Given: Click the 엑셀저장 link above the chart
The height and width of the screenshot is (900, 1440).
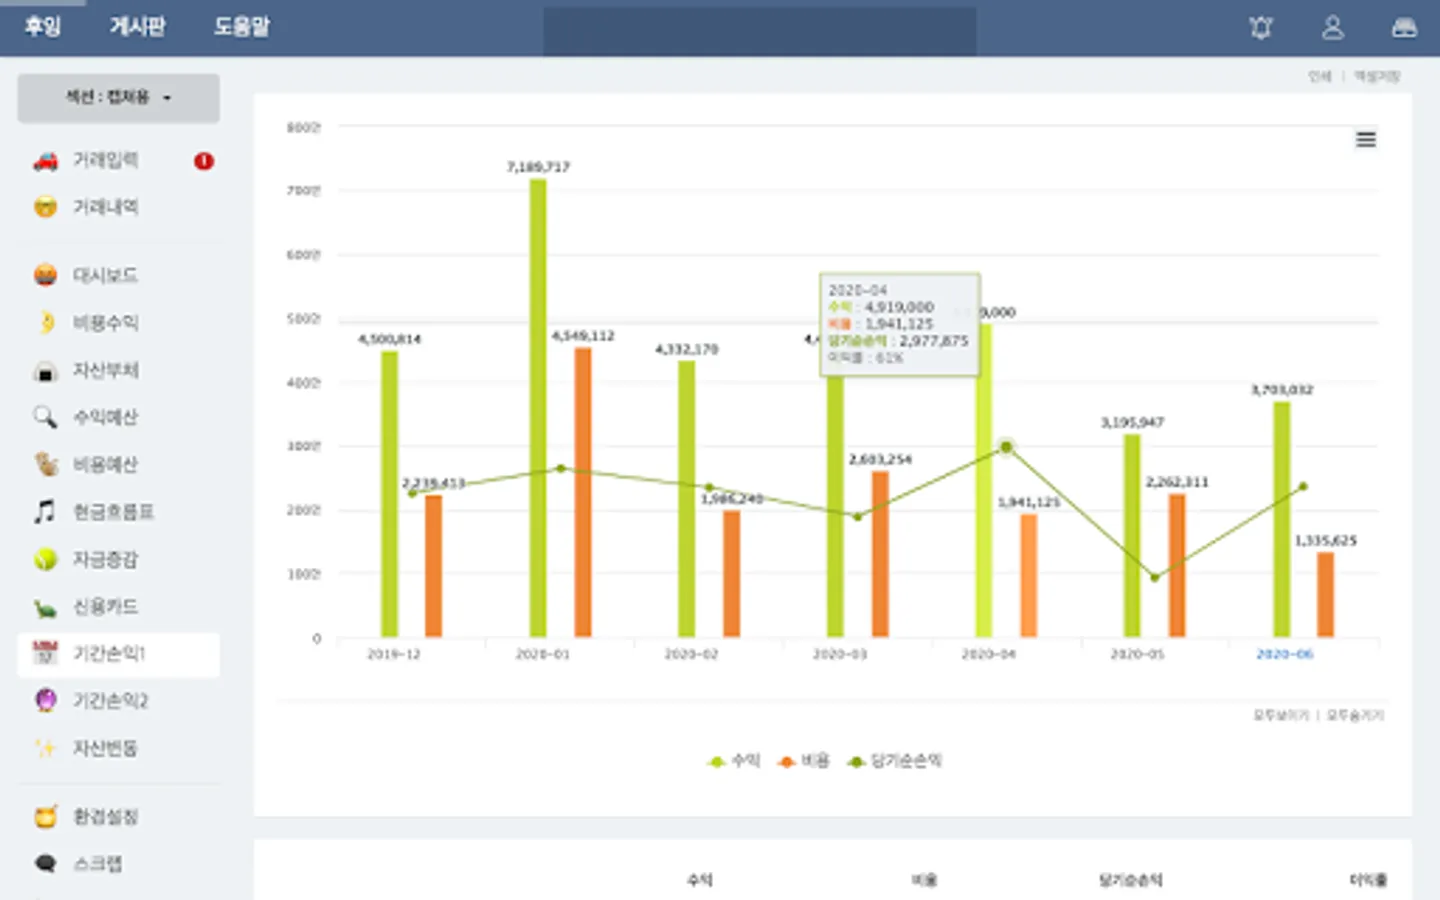Looking at the screenshot, I should [x=1377, y=77].
